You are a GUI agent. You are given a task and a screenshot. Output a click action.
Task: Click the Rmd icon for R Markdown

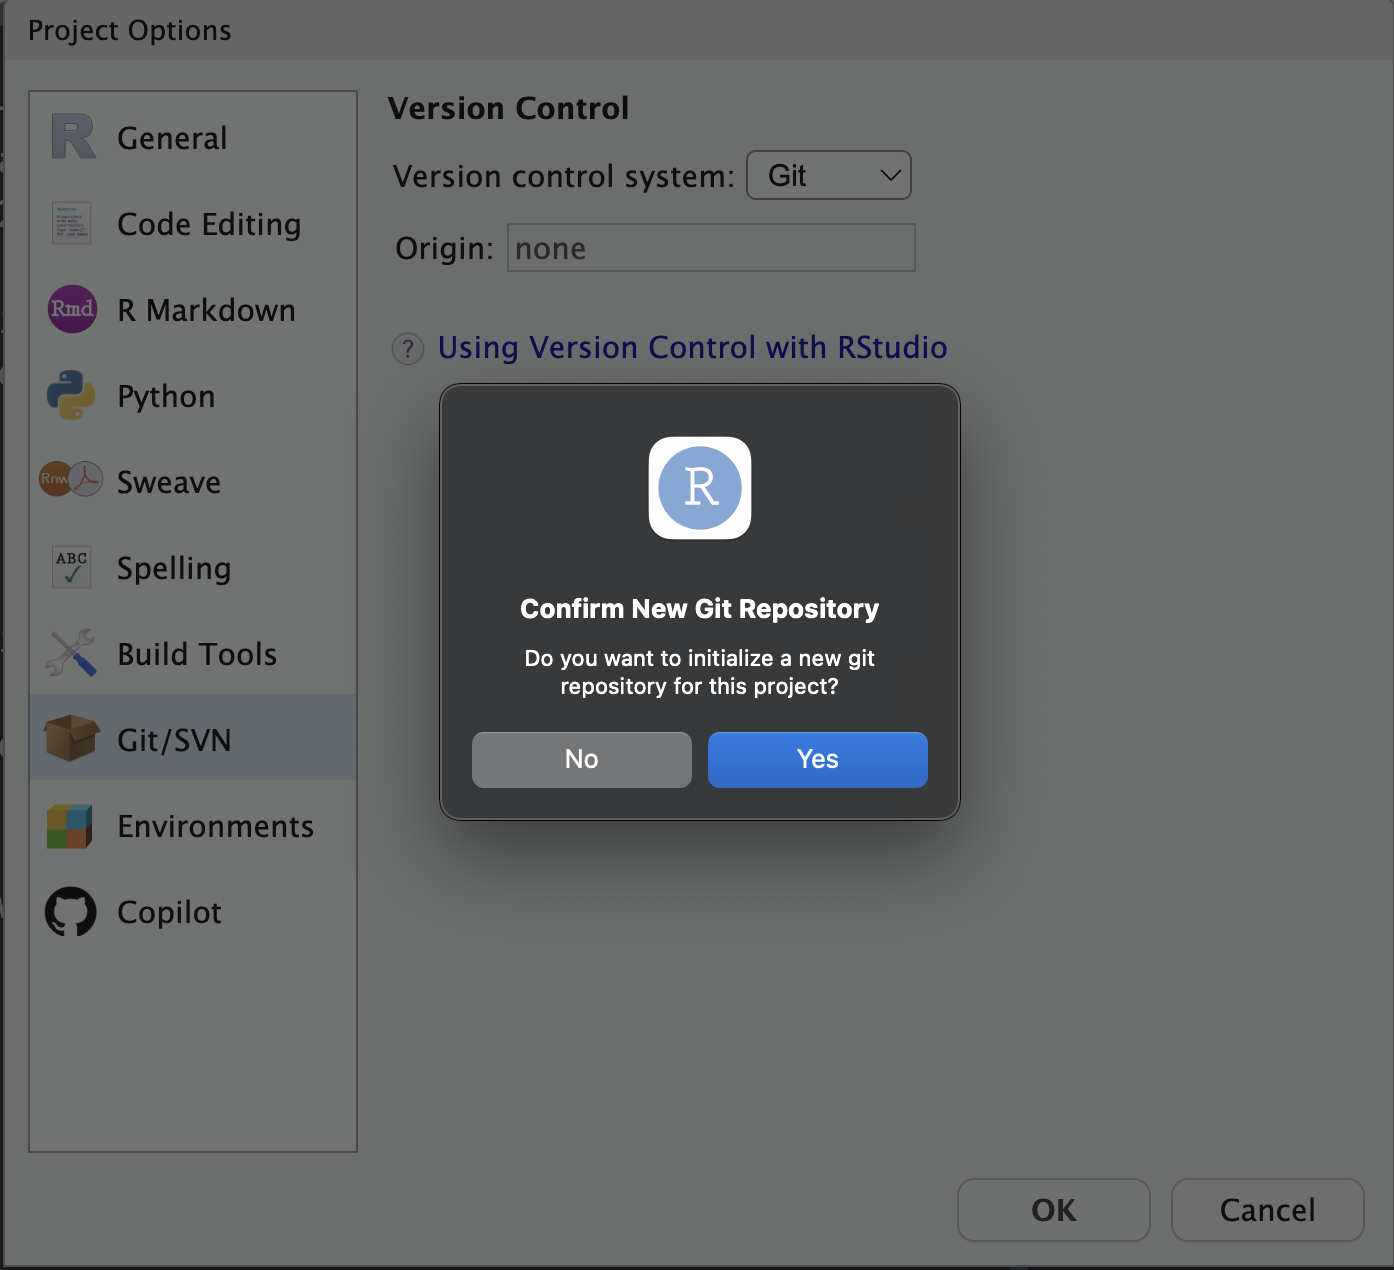tap(72, 309)
